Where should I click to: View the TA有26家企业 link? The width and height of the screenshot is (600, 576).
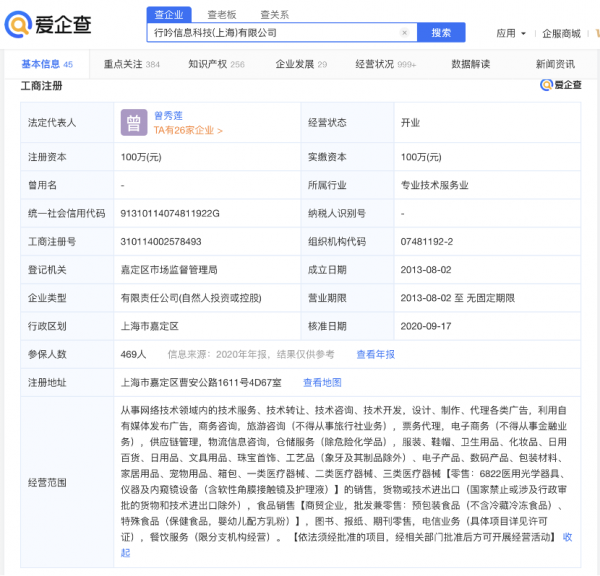188,131
